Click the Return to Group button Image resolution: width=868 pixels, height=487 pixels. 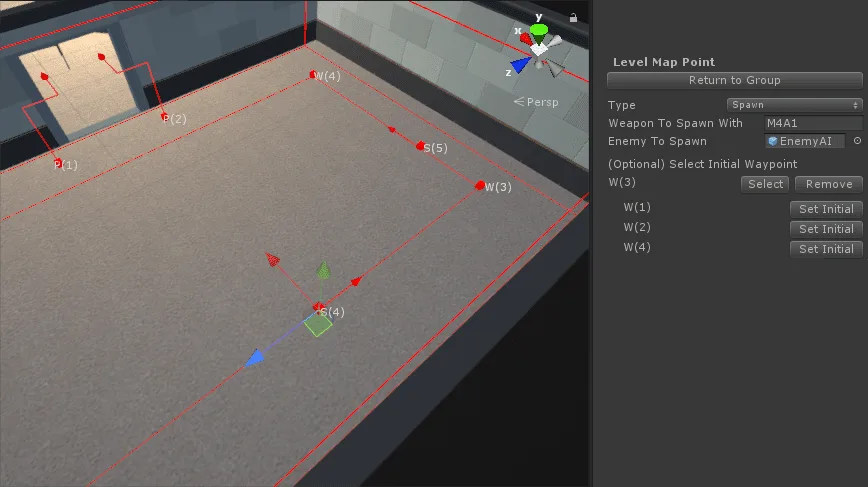pyautogui.click(x=735, y=80)
